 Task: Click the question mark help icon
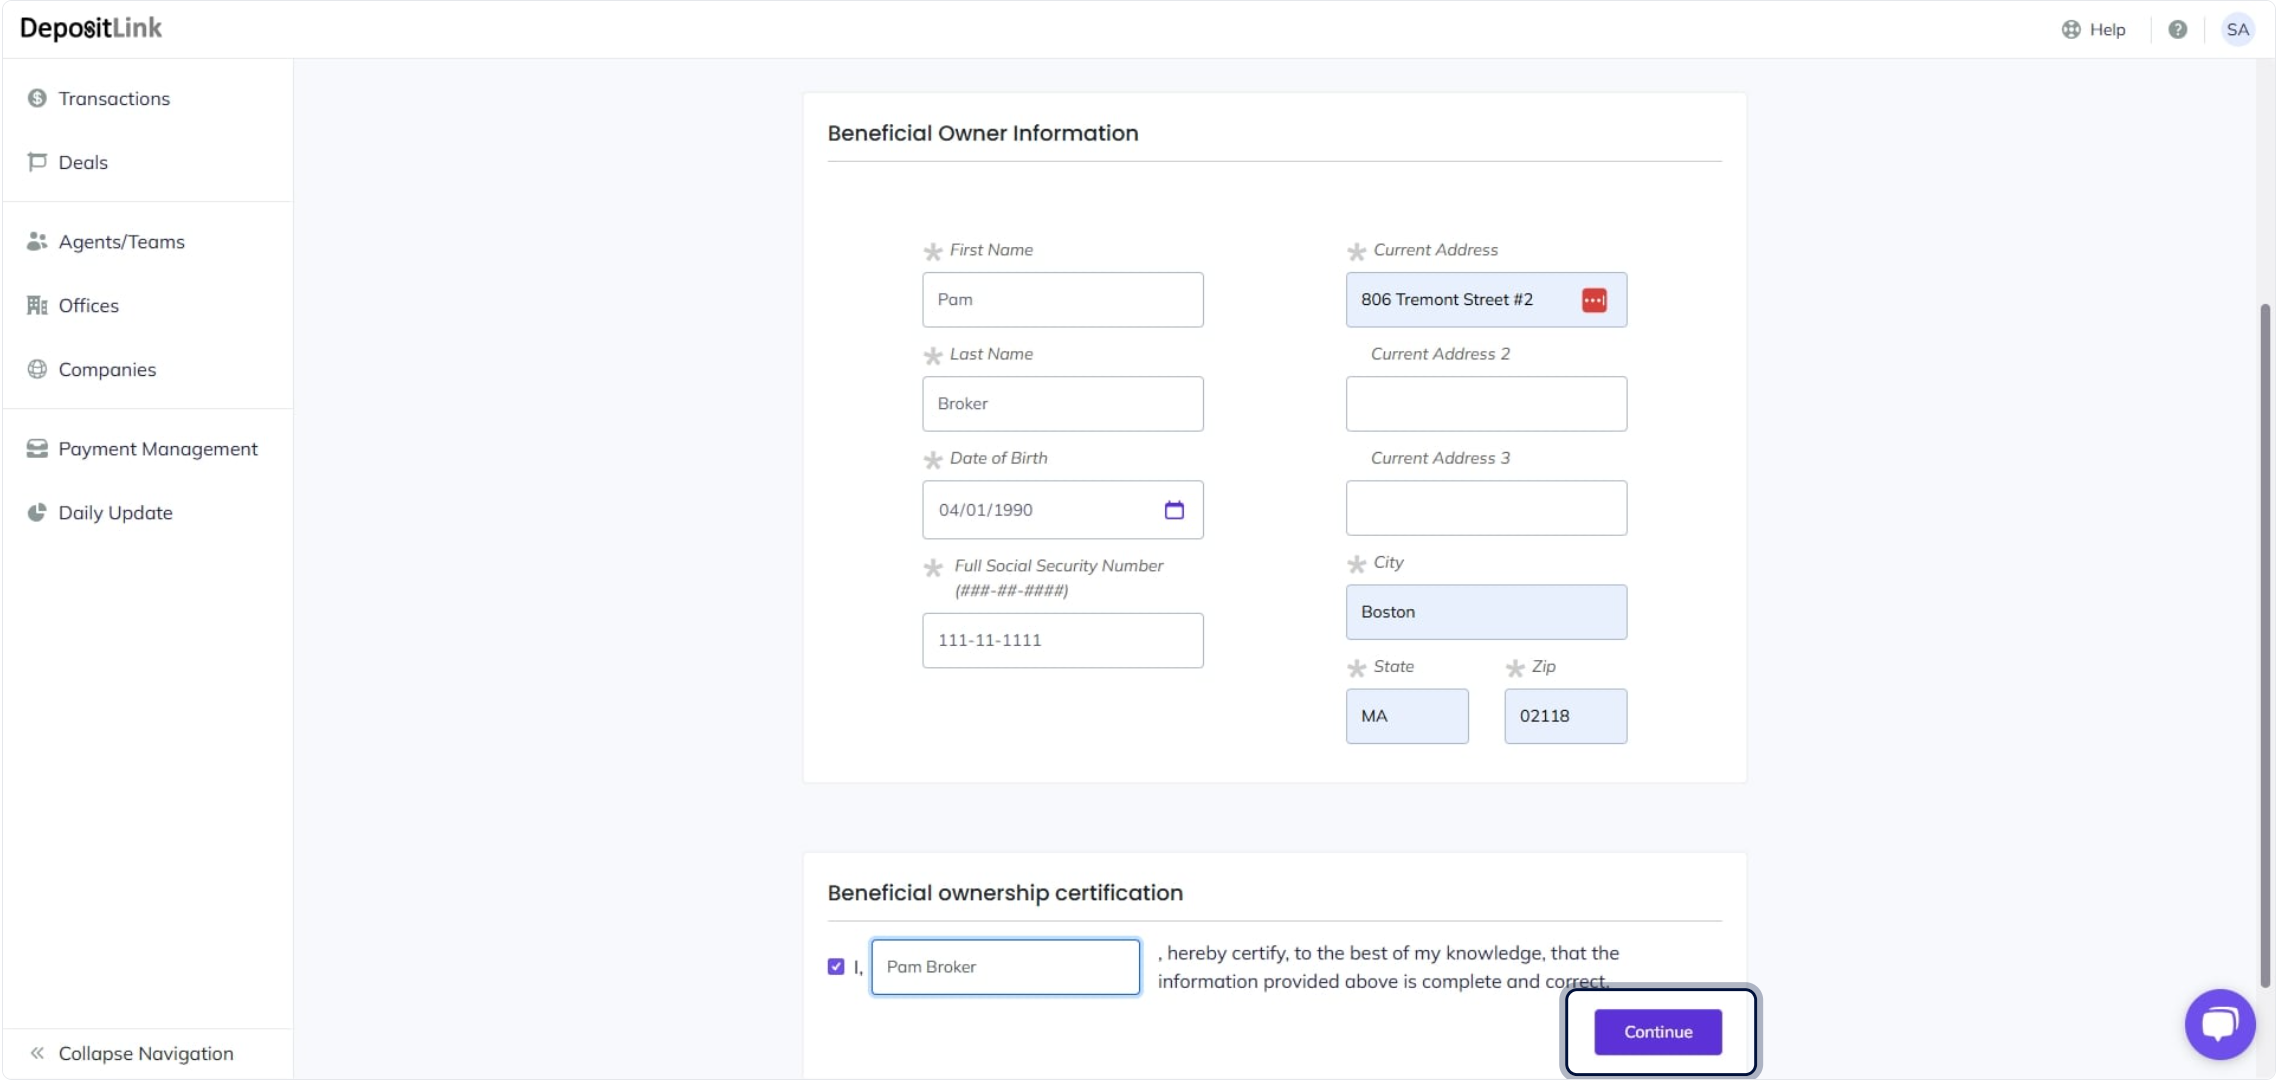coord(2177,29)
